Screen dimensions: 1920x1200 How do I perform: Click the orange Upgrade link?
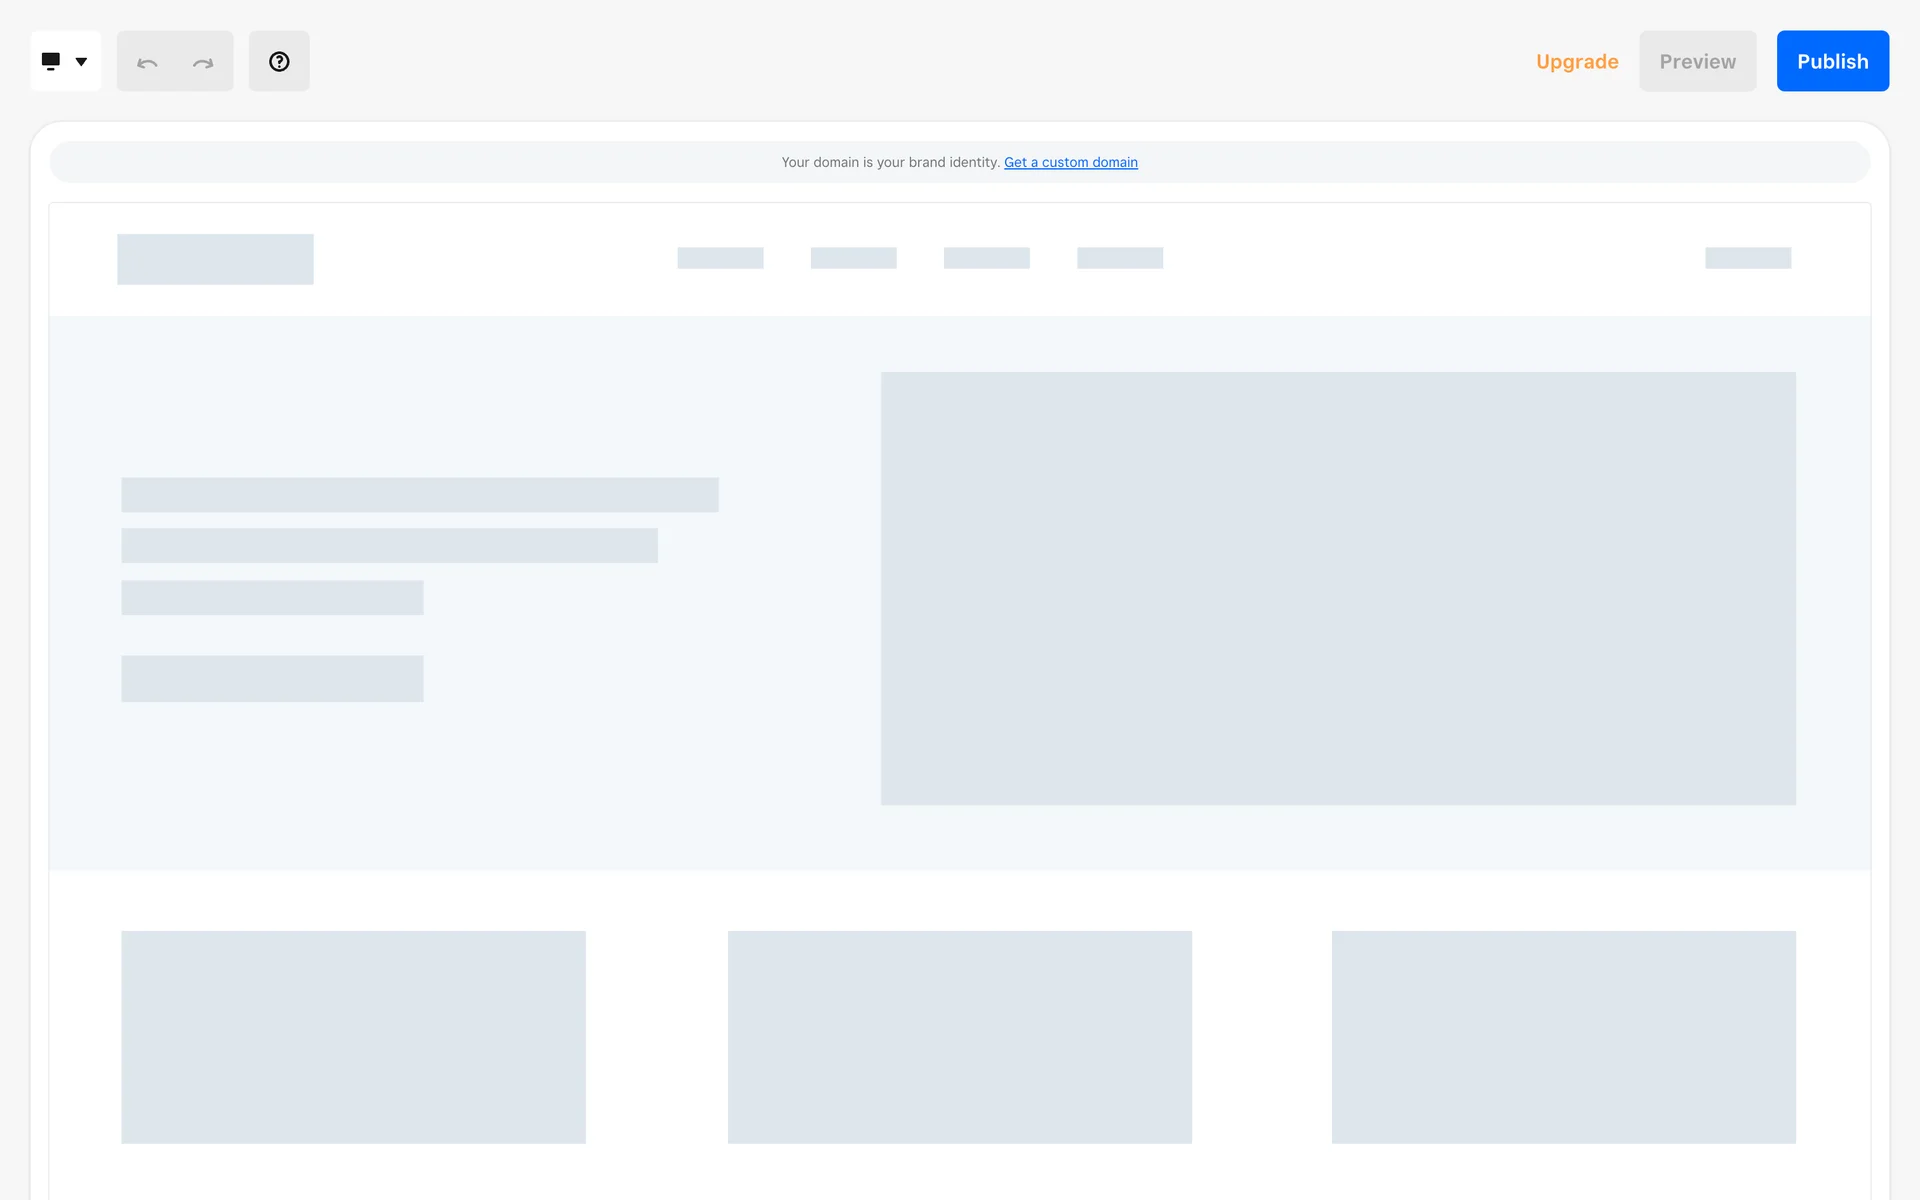coord(1577,62)
